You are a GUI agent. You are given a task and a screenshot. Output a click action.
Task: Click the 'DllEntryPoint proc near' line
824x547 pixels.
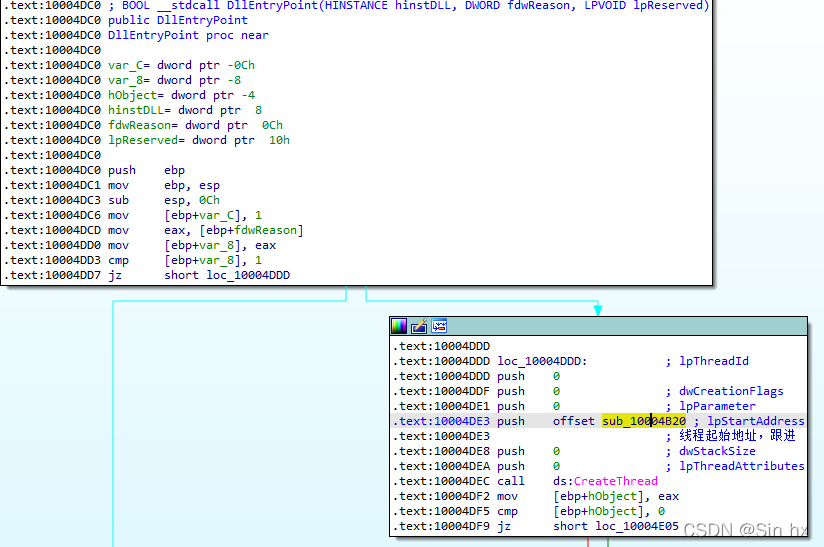click(188, 35)
